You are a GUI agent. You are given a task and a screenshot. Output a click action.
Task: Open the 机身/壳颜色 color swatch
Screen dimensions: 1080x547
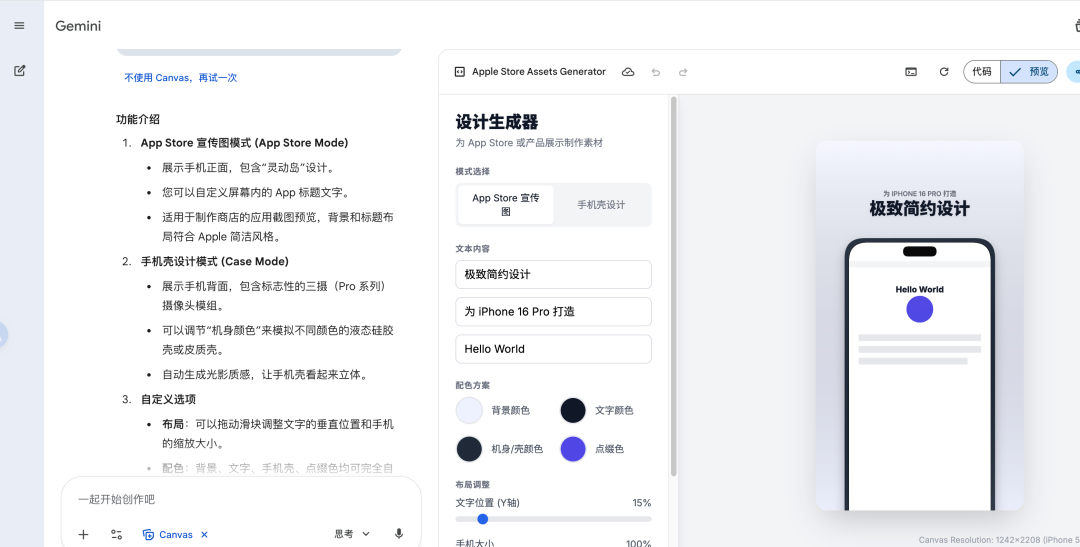[x=469, y=448]
